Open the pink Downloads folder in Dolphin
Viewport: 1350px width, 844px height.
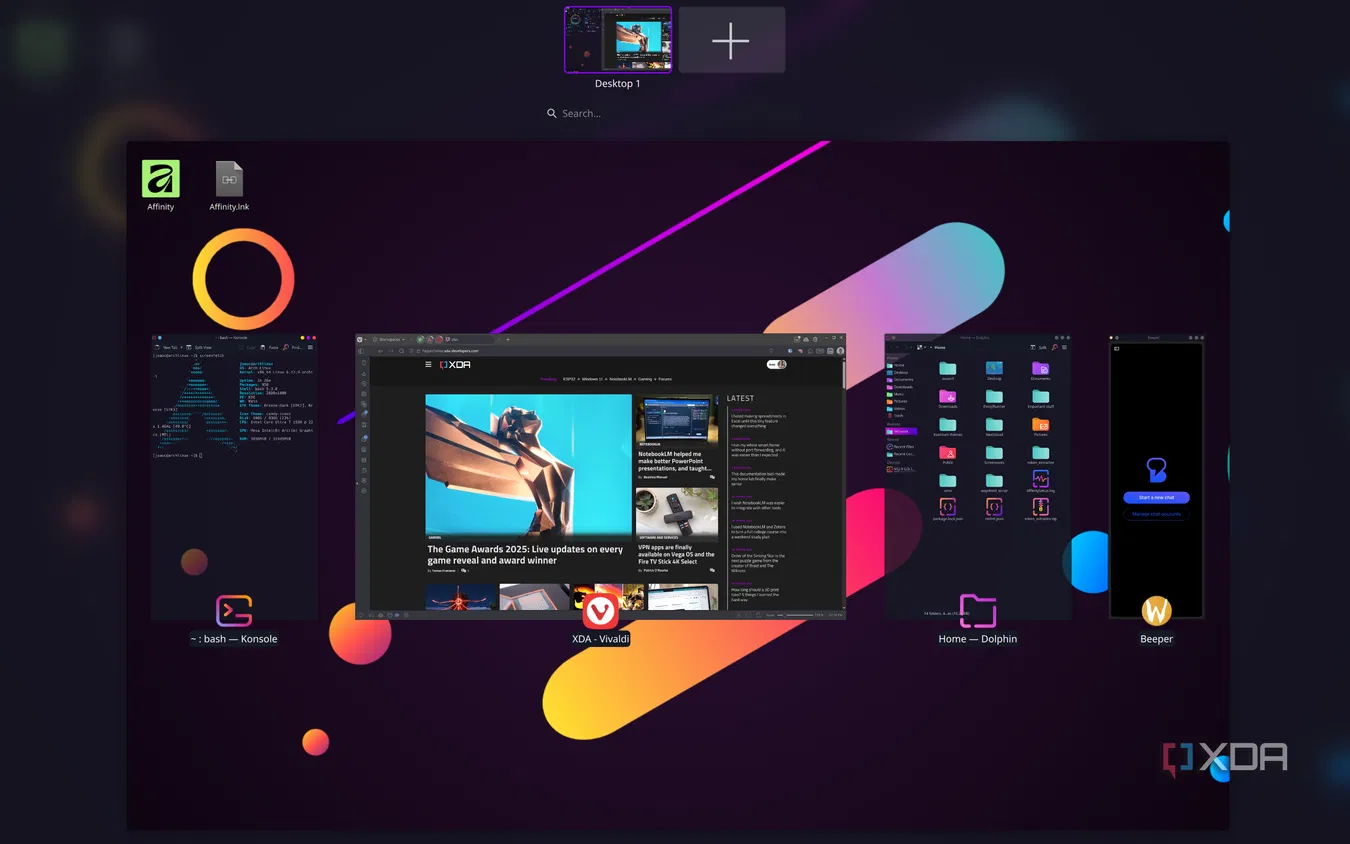948,400
